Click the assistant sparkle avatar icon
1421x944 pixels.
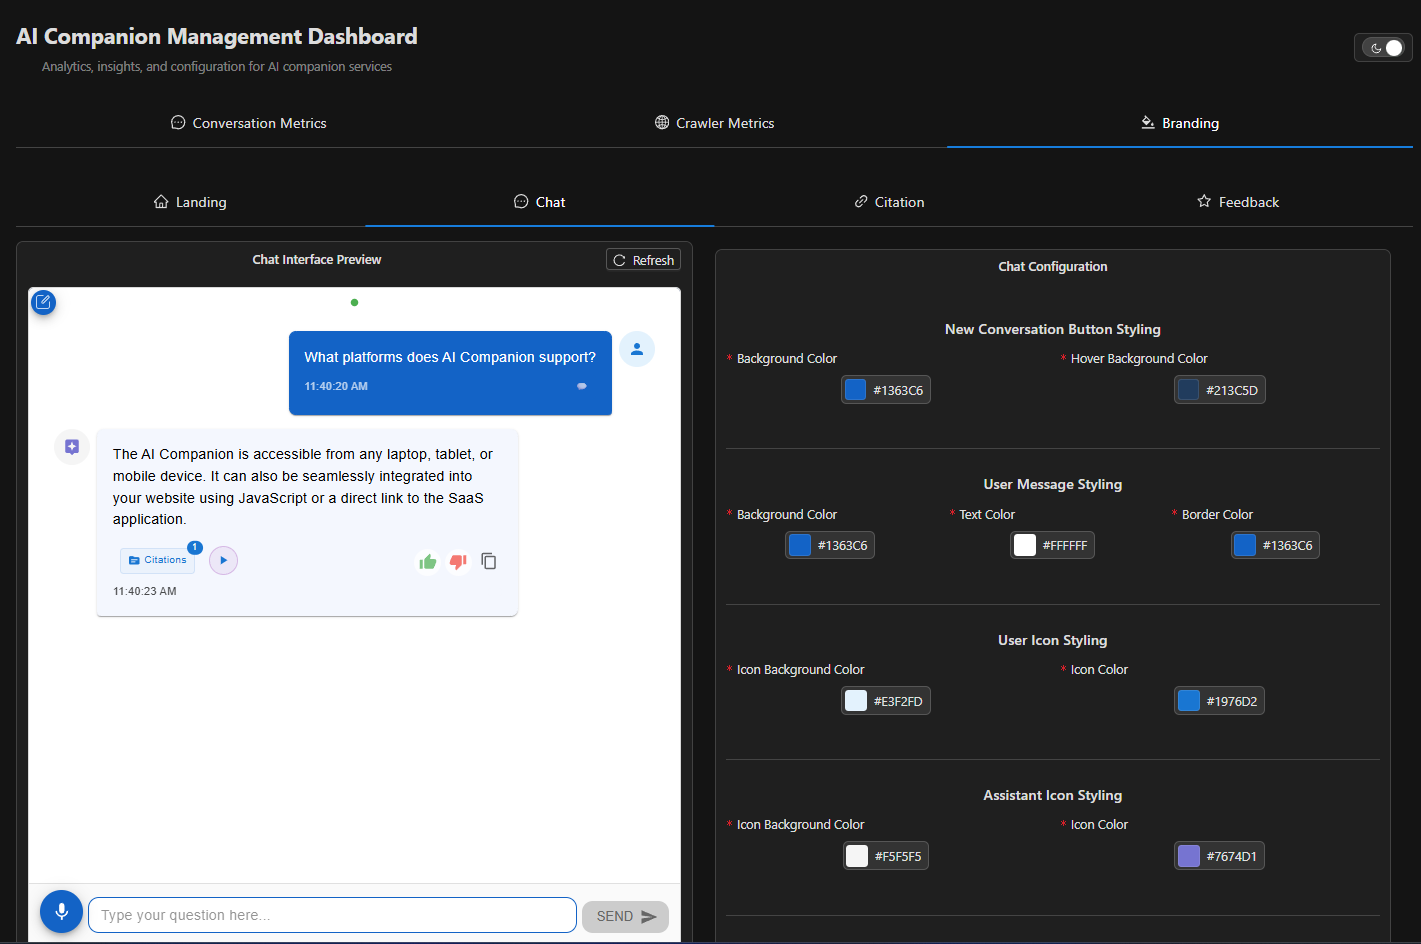(x=71, y=447)
